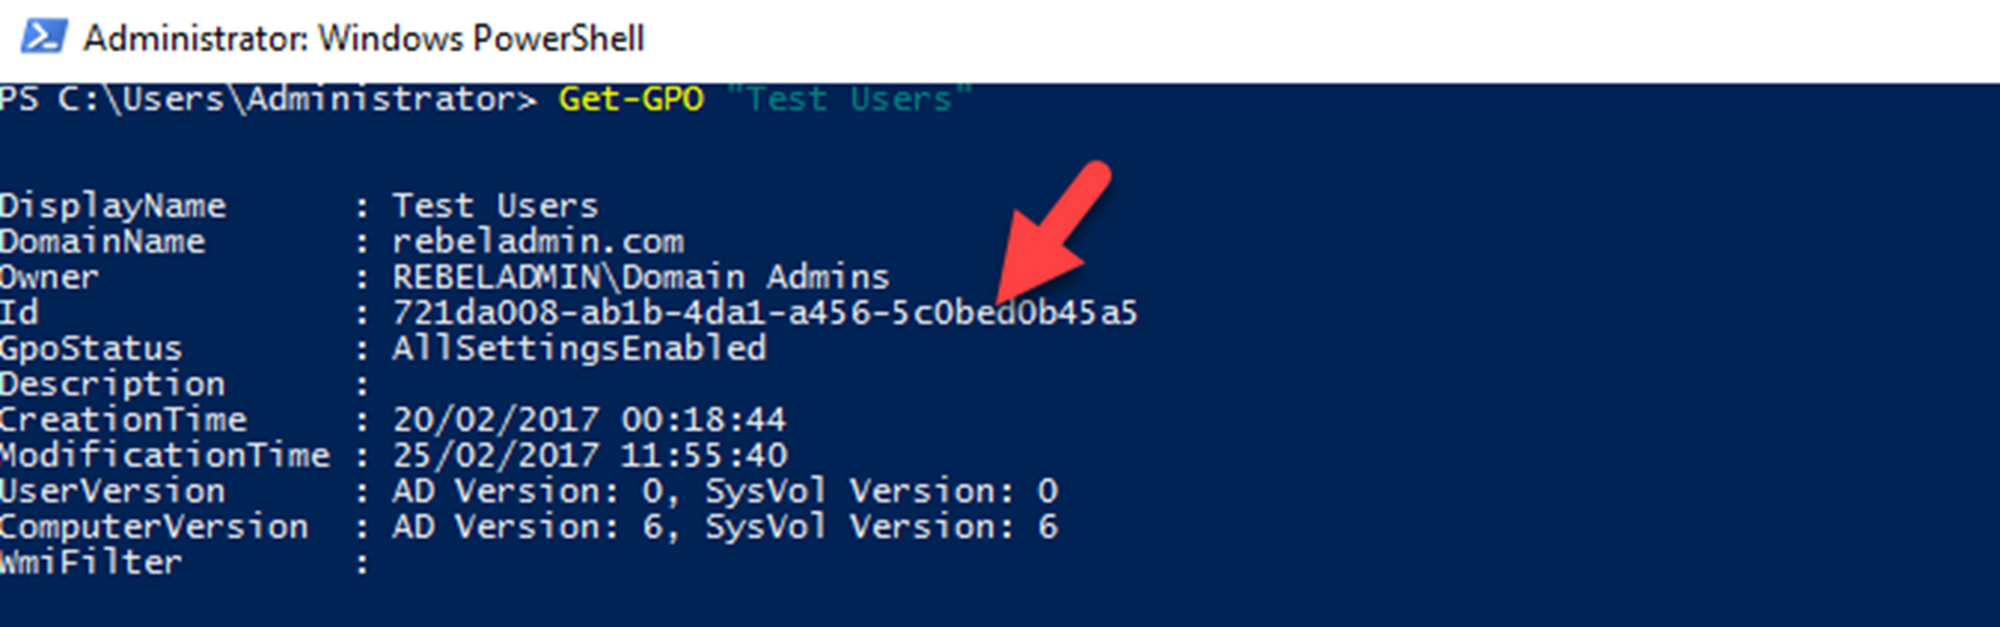The height and width of the screenshot is (627, 2000).
Task: Click the DomainName field label
Action: tap(102, 241)
